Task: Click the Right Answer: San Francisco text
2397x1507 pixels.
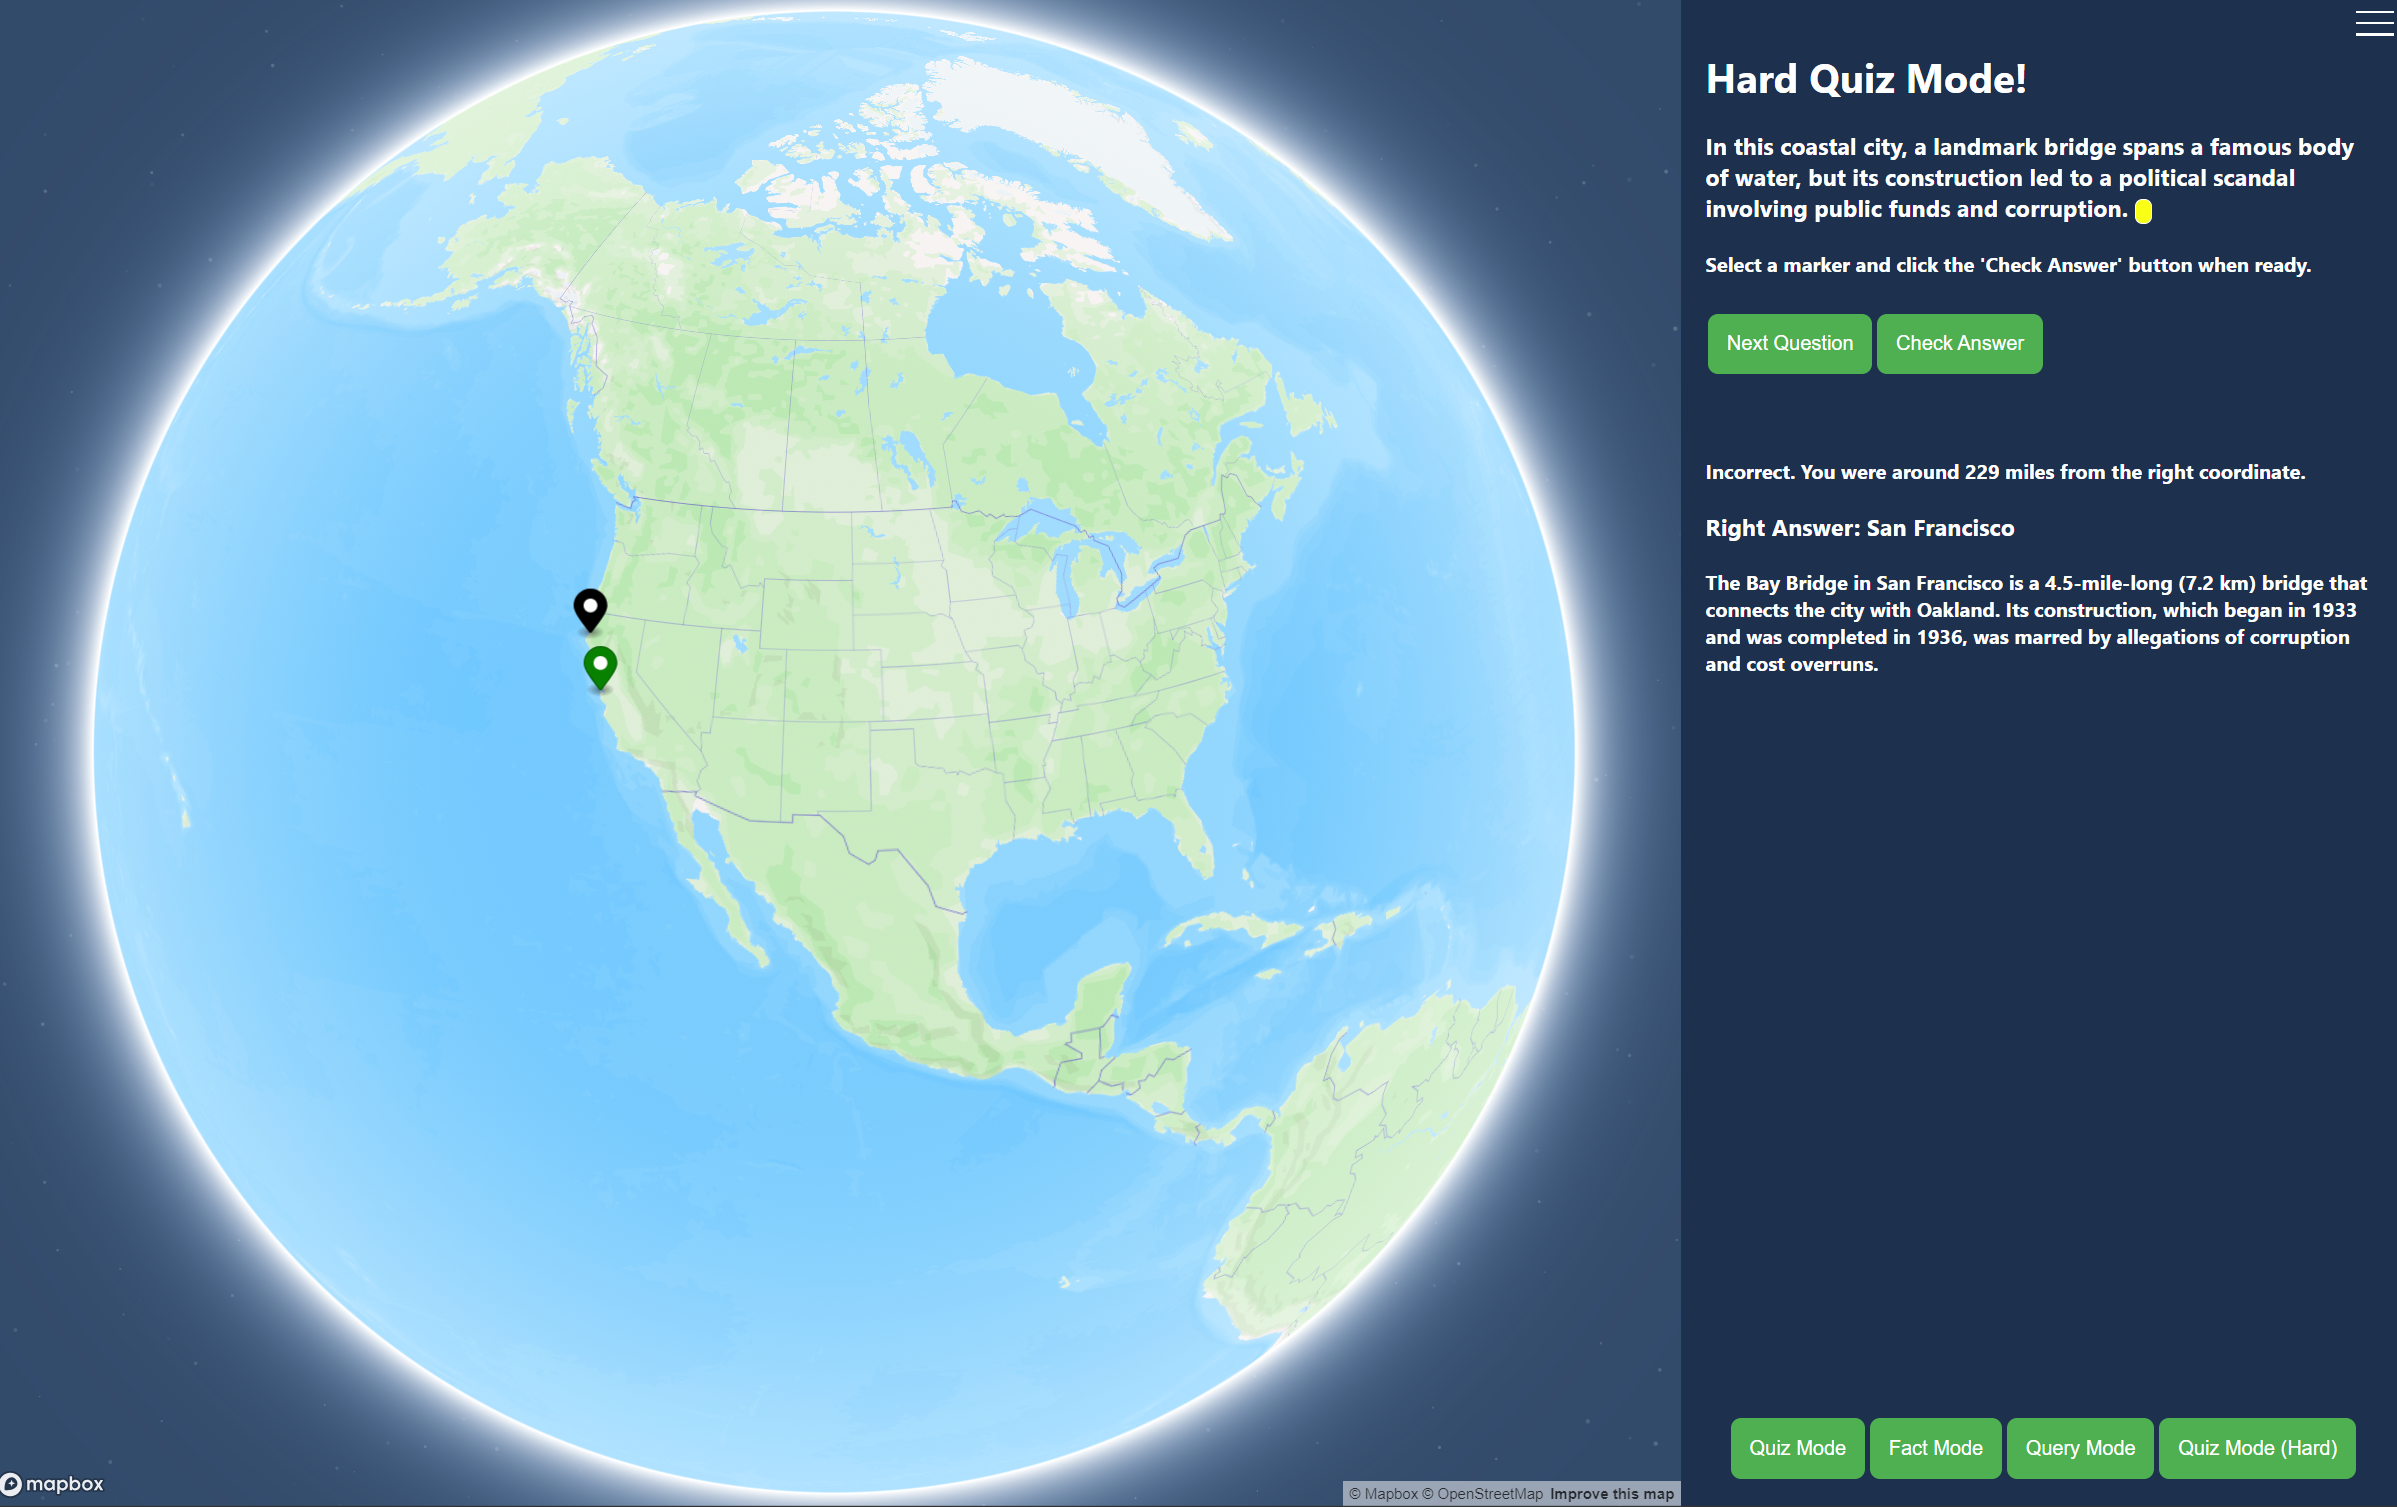Action: click(x=1859, y=528)
